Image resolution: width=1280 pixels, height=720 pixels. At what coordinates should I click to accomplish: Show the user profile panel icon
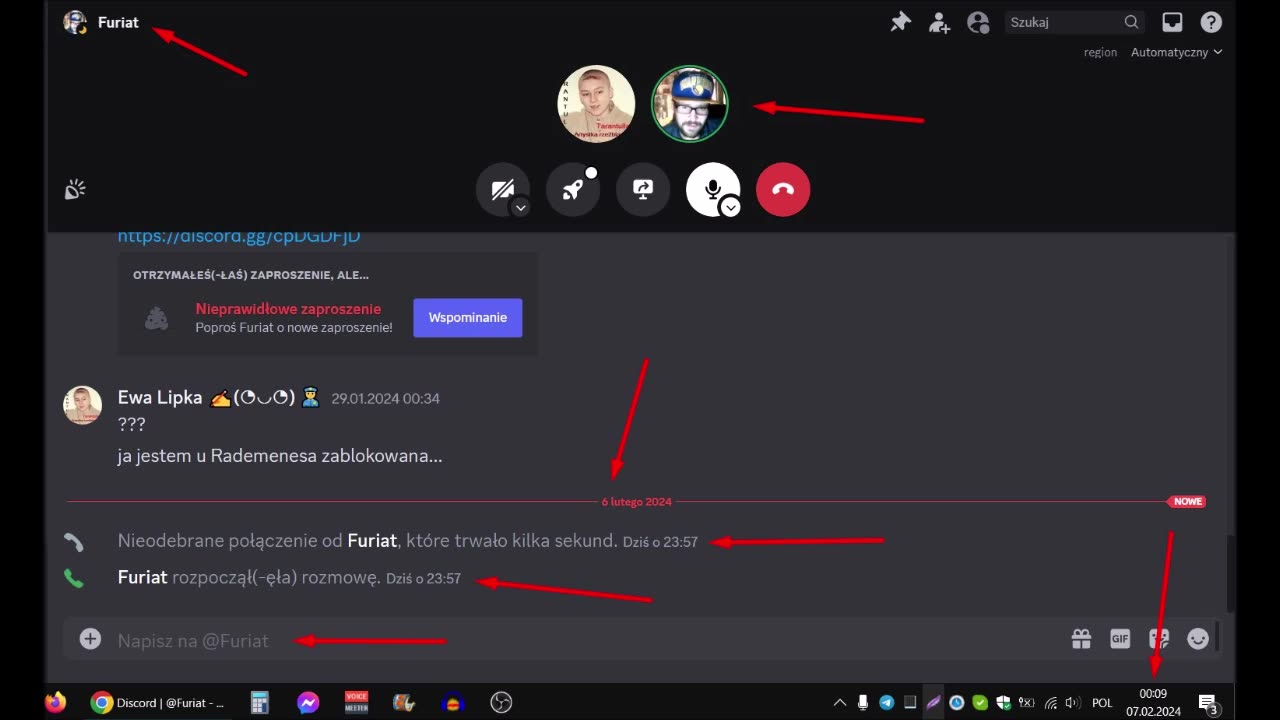978,22
